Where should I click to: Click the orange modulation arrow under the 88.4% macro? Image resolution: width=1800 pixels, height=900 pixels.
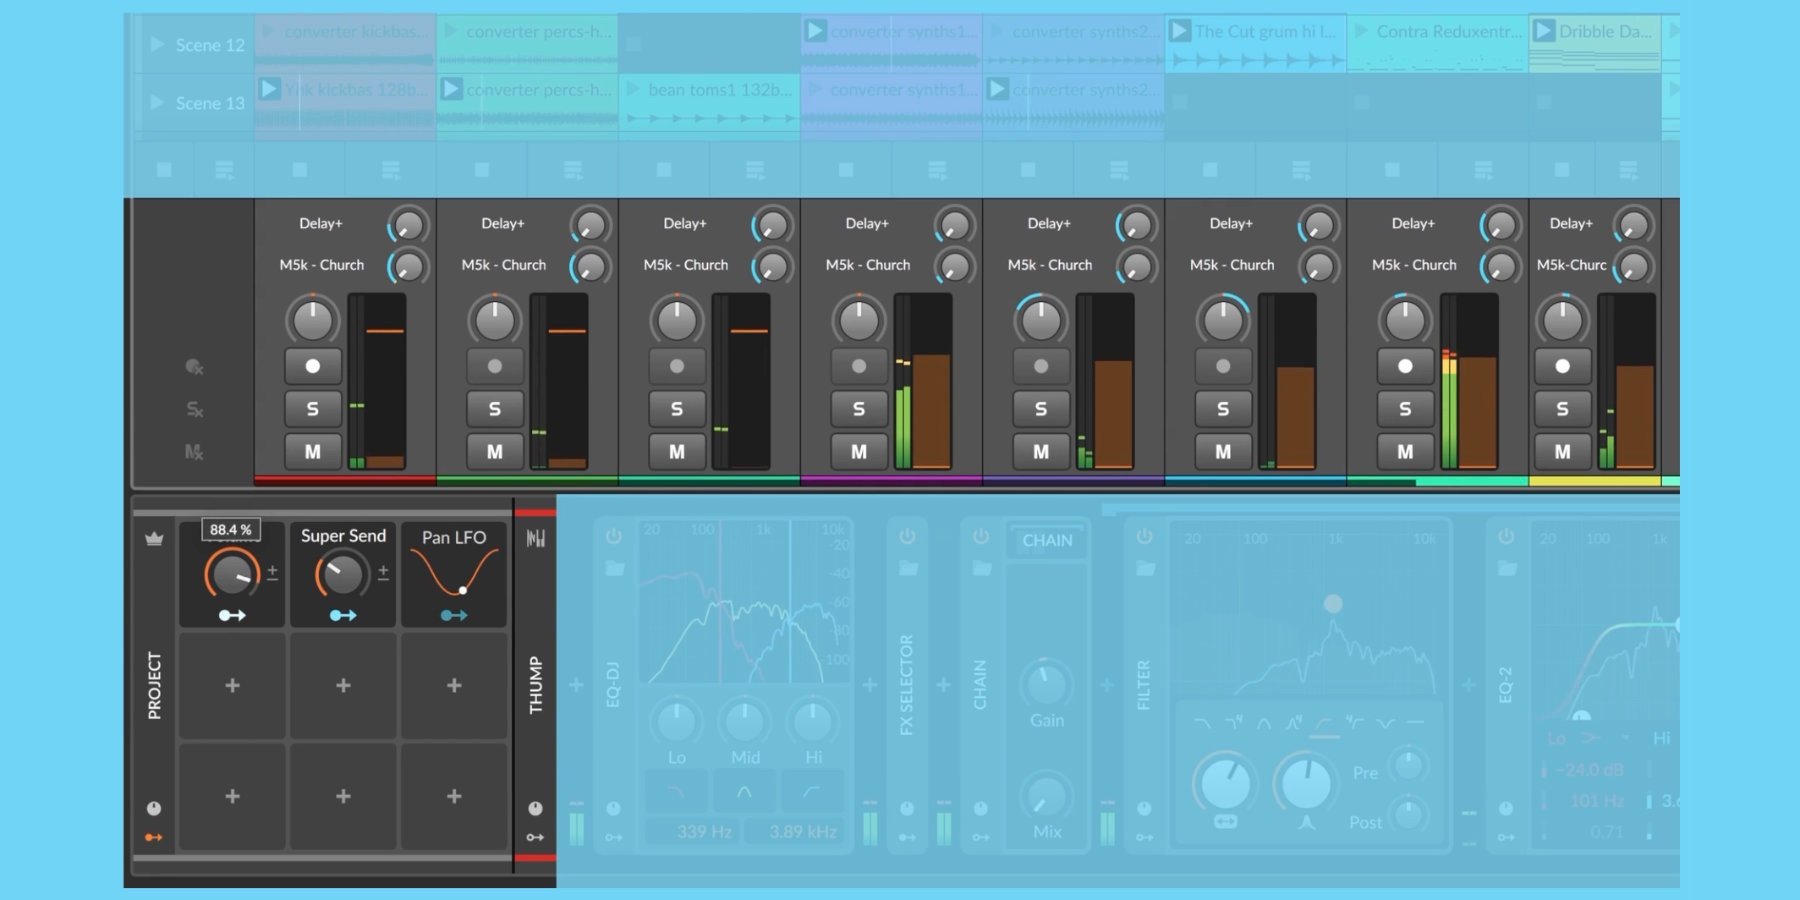click(230, 616)
